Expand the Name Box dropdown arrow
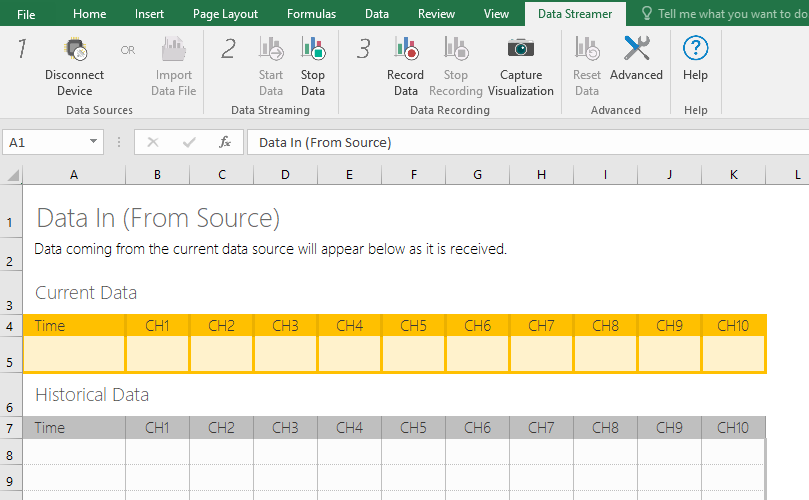809x500 pixels. point(93,142)
